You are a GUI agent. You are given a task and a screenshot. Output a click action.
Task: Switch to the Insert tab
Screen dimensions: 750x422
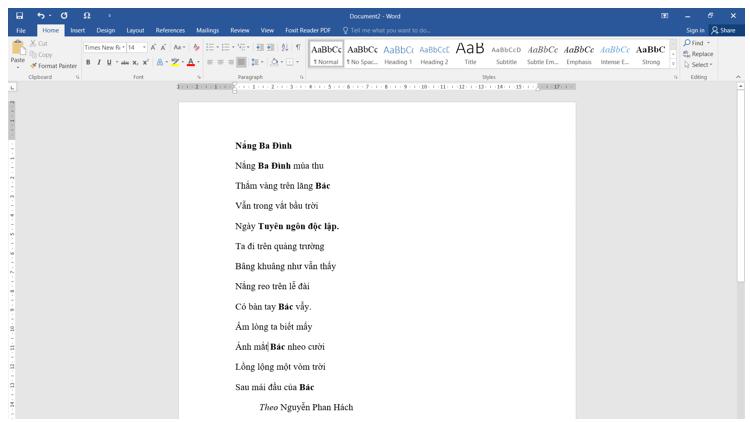(x=77, y=30)
